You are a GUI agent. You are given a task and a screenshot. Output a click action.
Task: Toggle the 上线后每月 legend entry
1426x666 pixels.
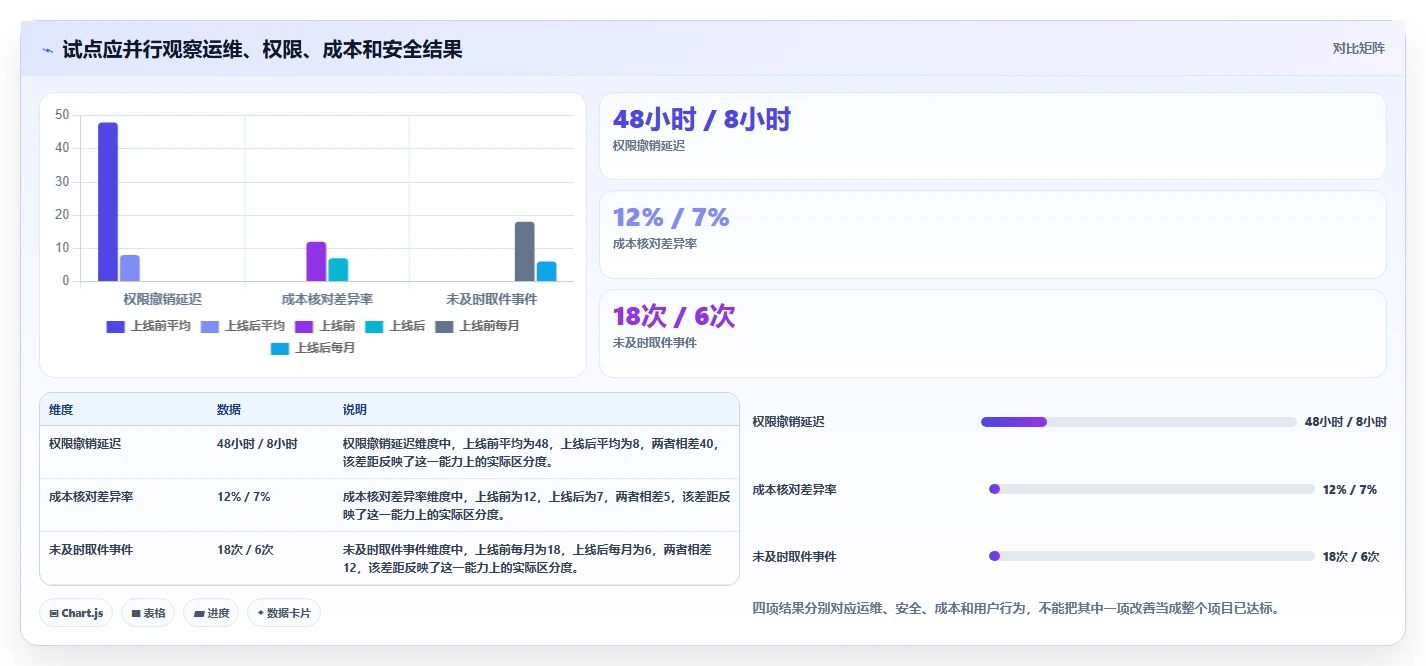(x=313, y=348)
